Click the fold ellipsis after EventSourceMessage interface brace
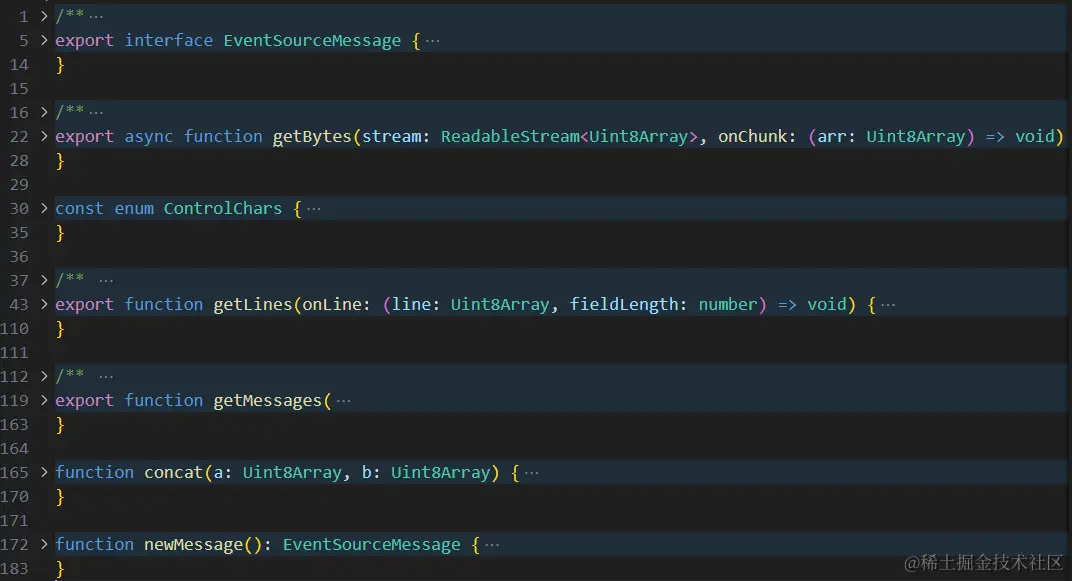 point(433,41)
